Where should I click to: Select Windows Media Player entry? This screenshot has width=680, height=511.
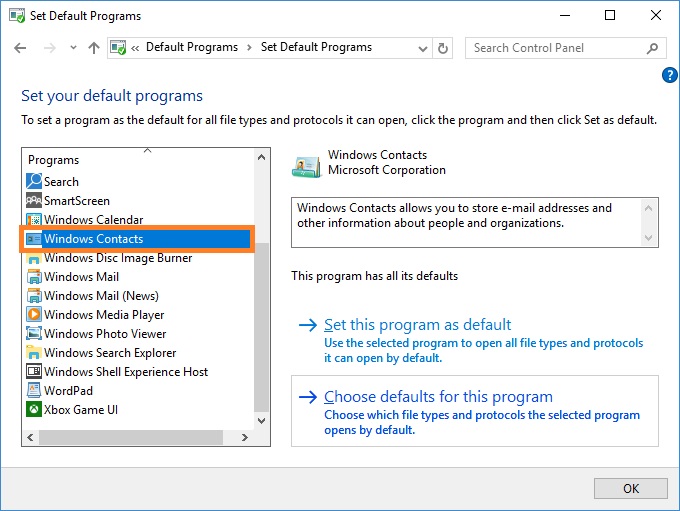[x=104, y=314]
